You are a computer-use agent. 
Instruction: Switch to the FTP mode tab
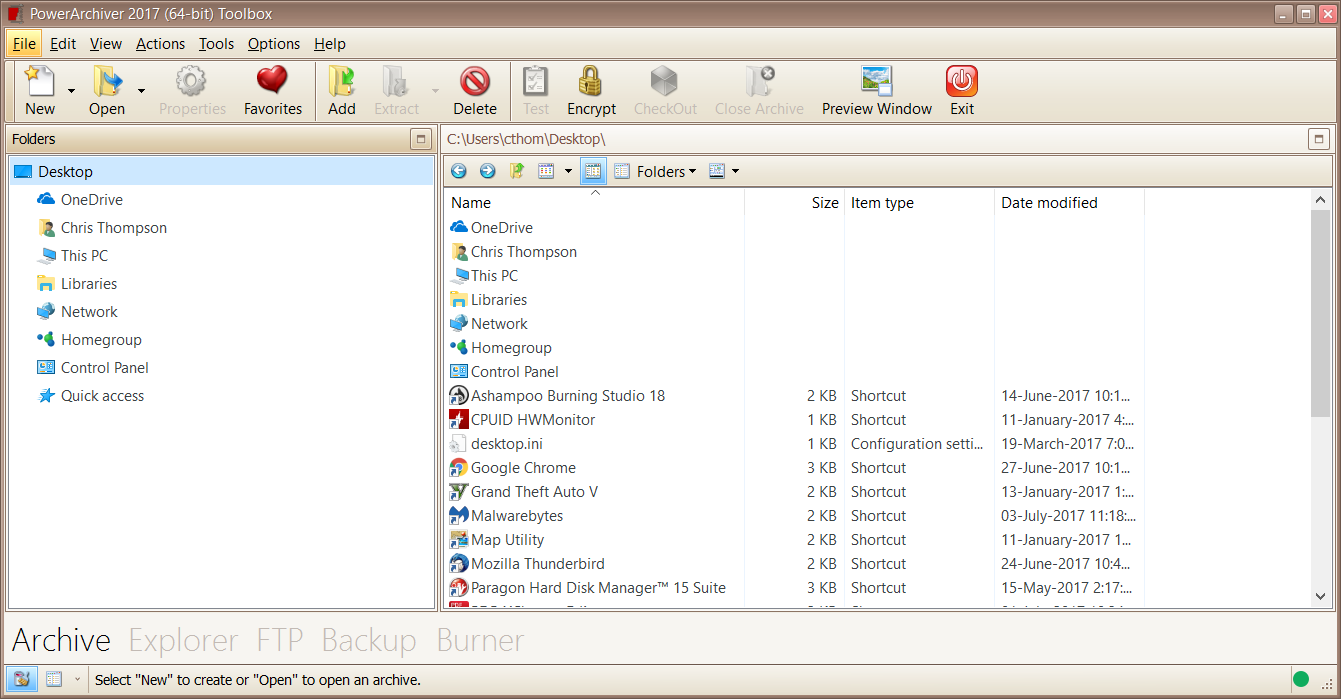(x=279, y=640)
